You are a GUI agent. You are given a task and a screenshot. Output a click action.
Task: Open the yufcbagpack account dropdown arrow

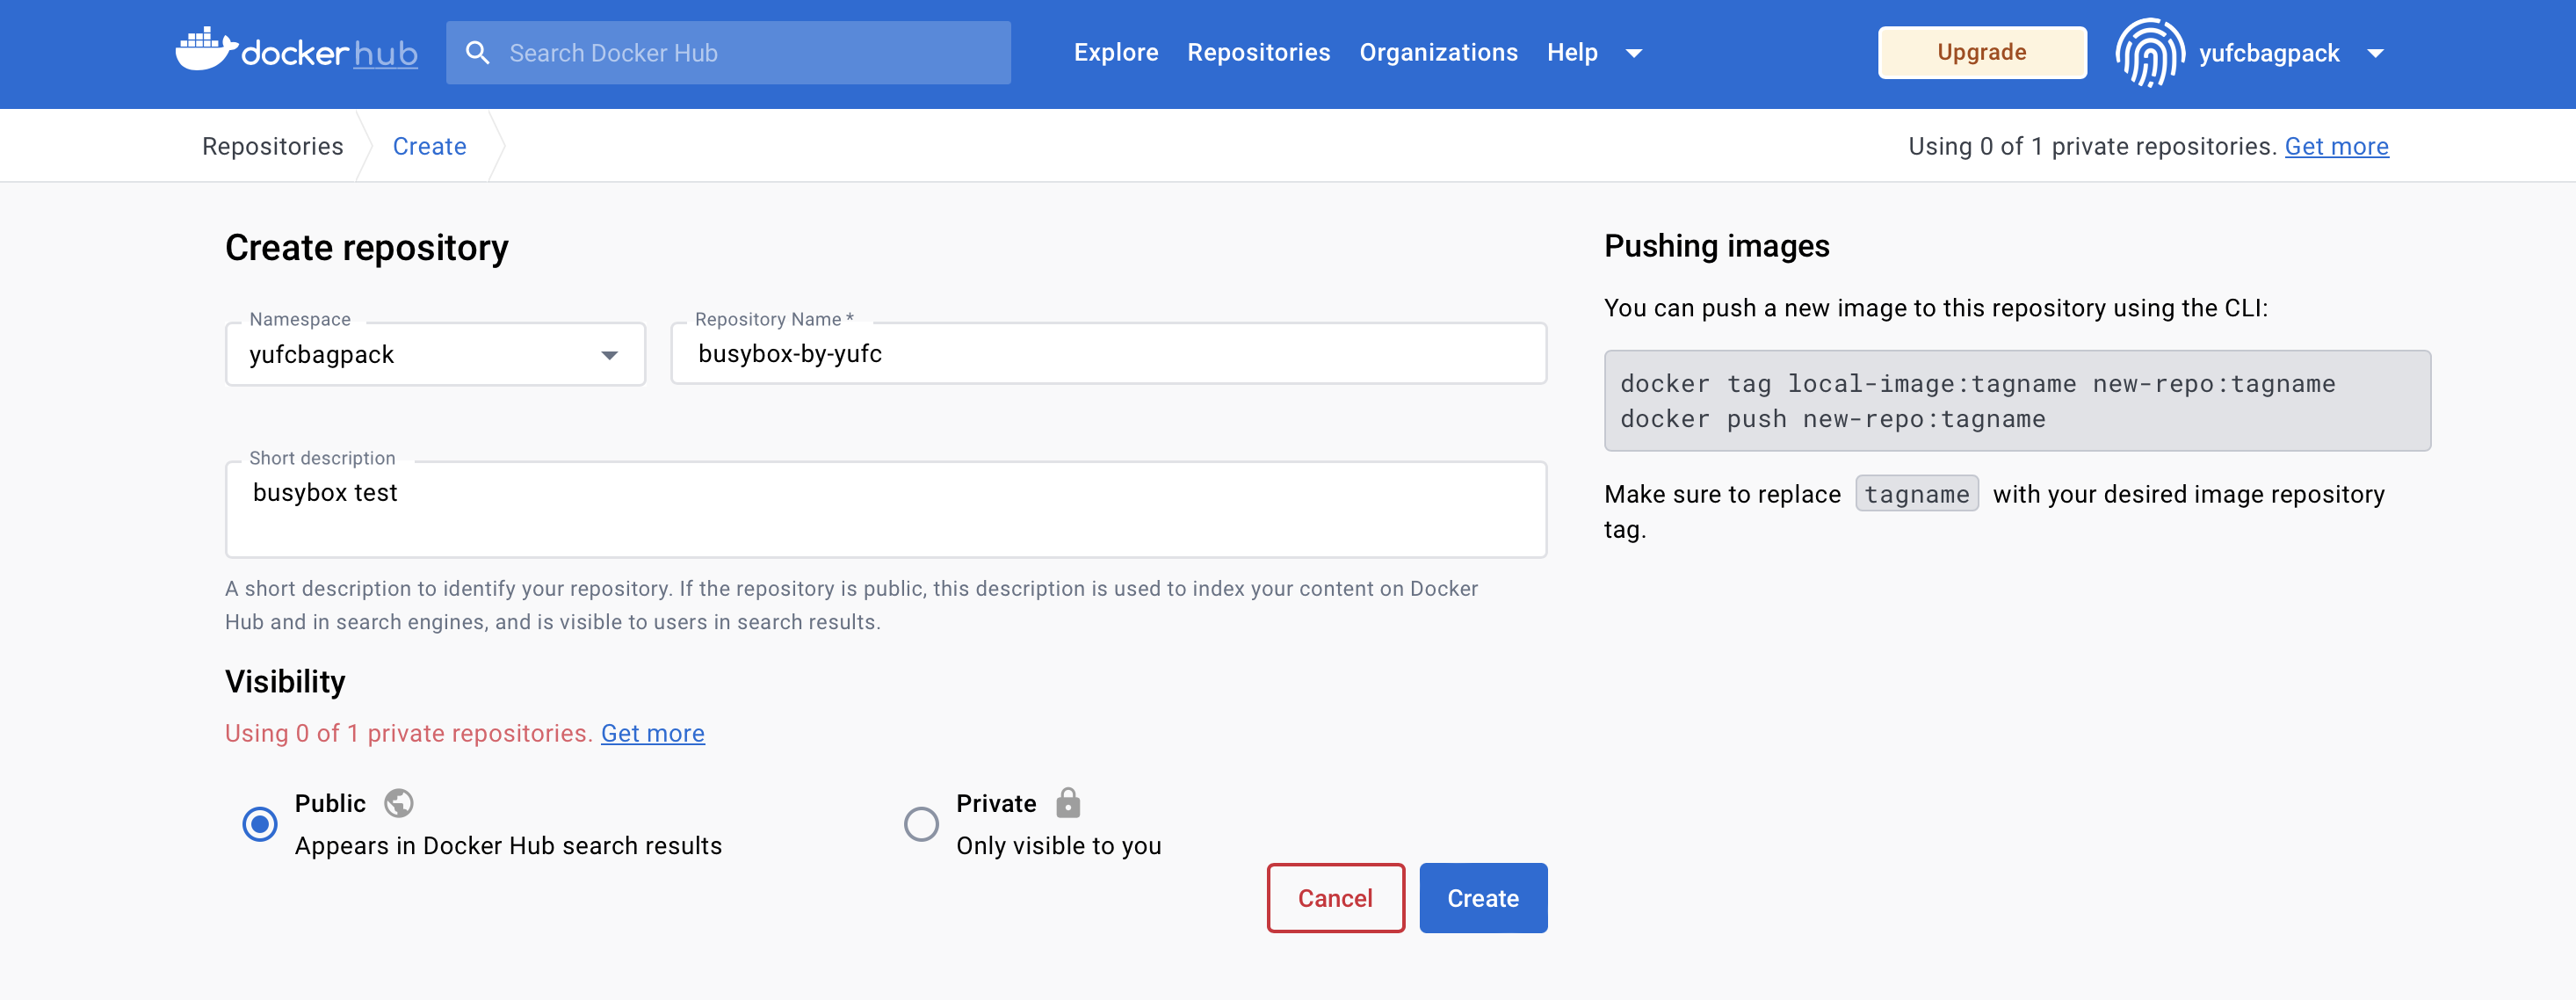(x=2375, y=53)
